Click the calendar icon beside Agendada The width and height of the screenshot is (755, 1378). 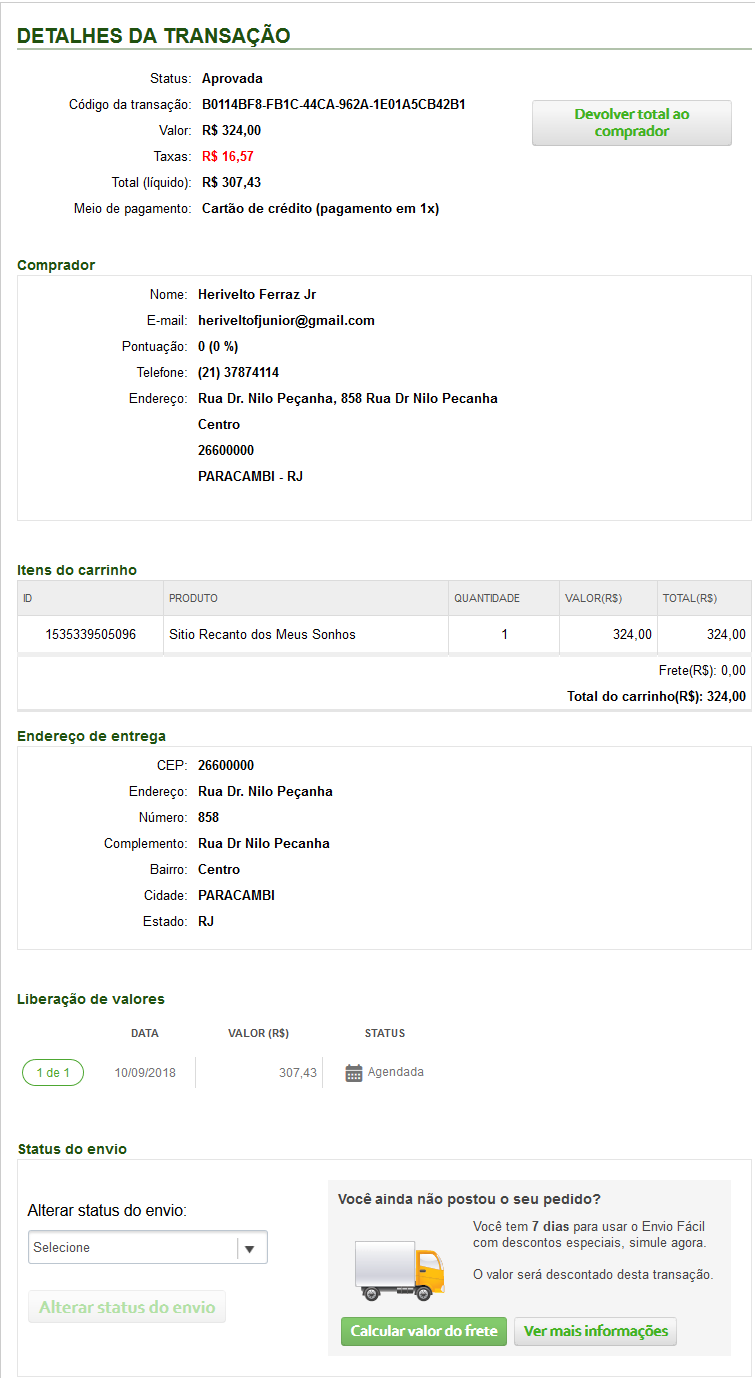pyautogui.click(x=353, y=1073)
